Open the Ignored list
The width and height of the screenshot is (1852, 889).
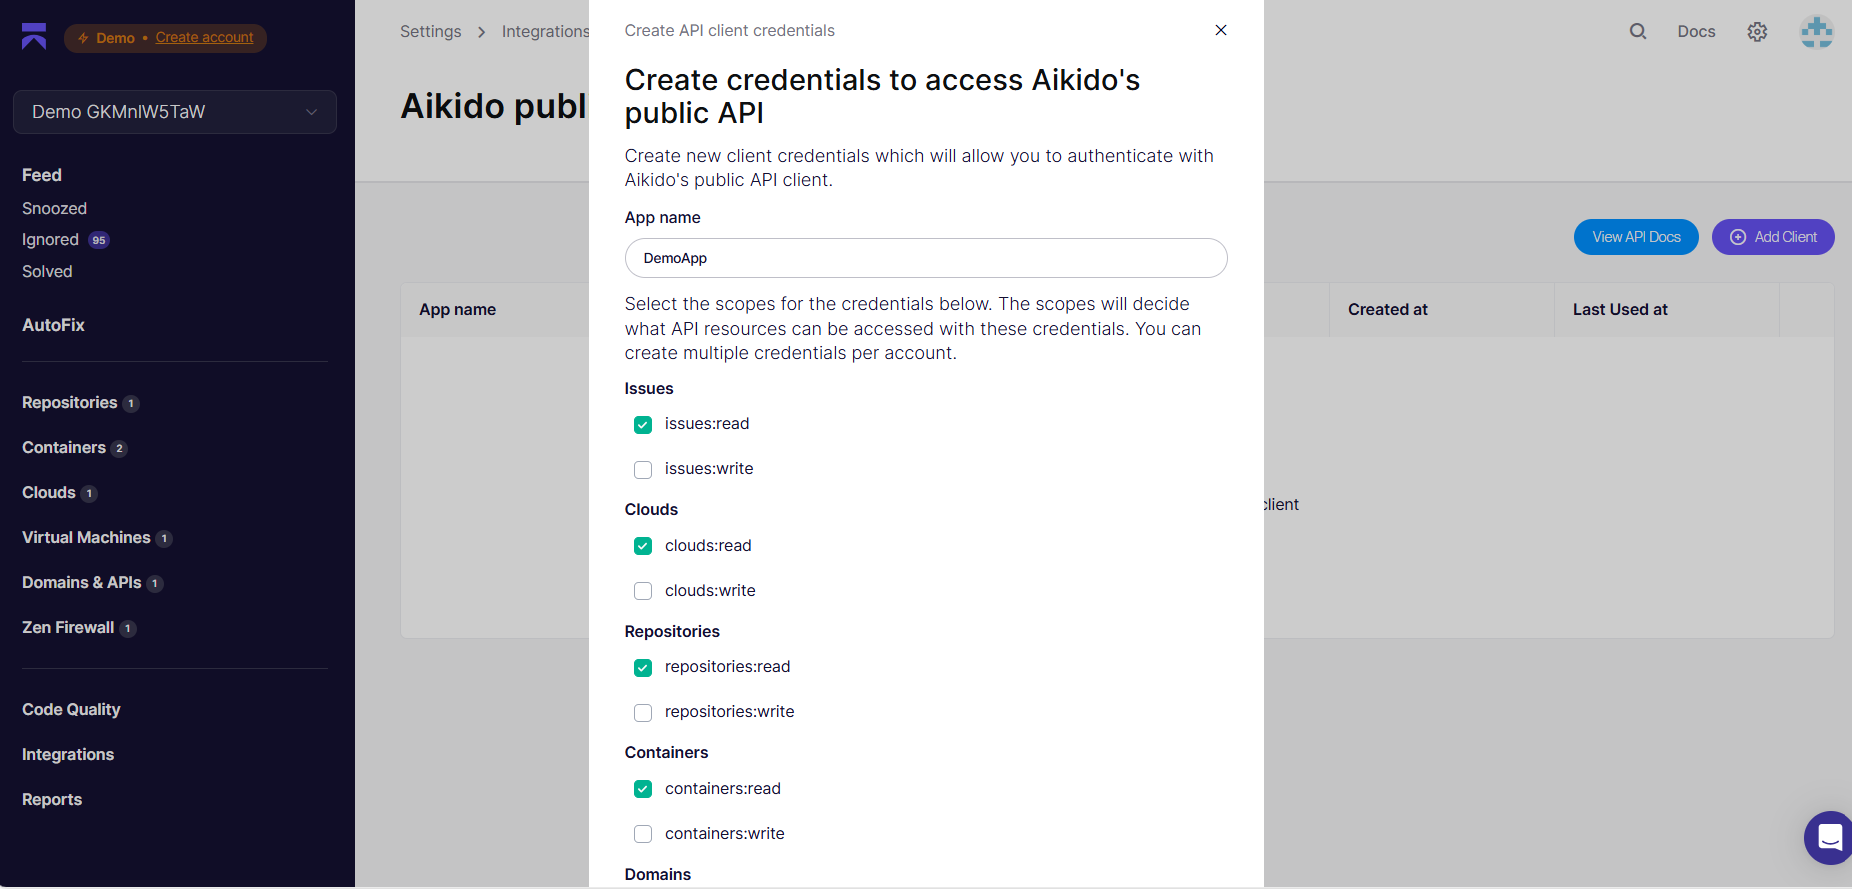(50, 240)
